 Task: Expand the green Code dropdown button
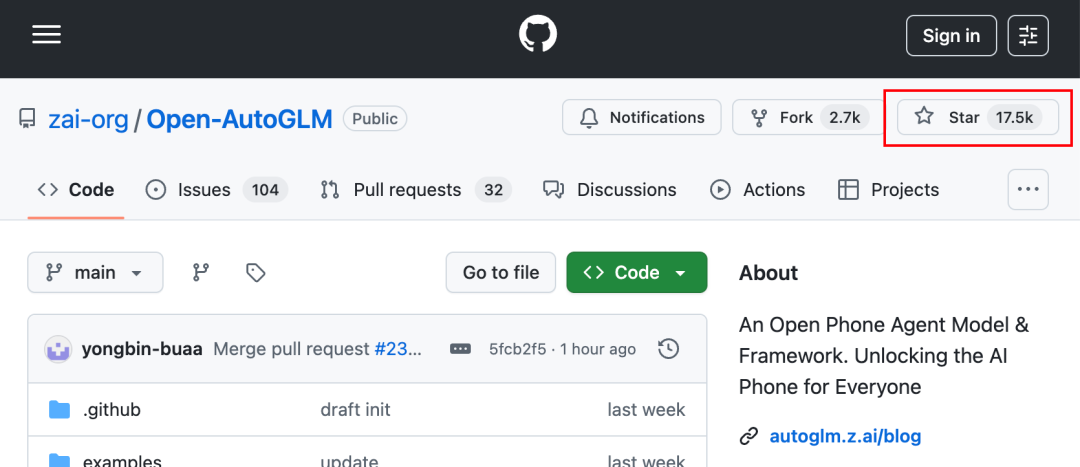coord(636,273)
